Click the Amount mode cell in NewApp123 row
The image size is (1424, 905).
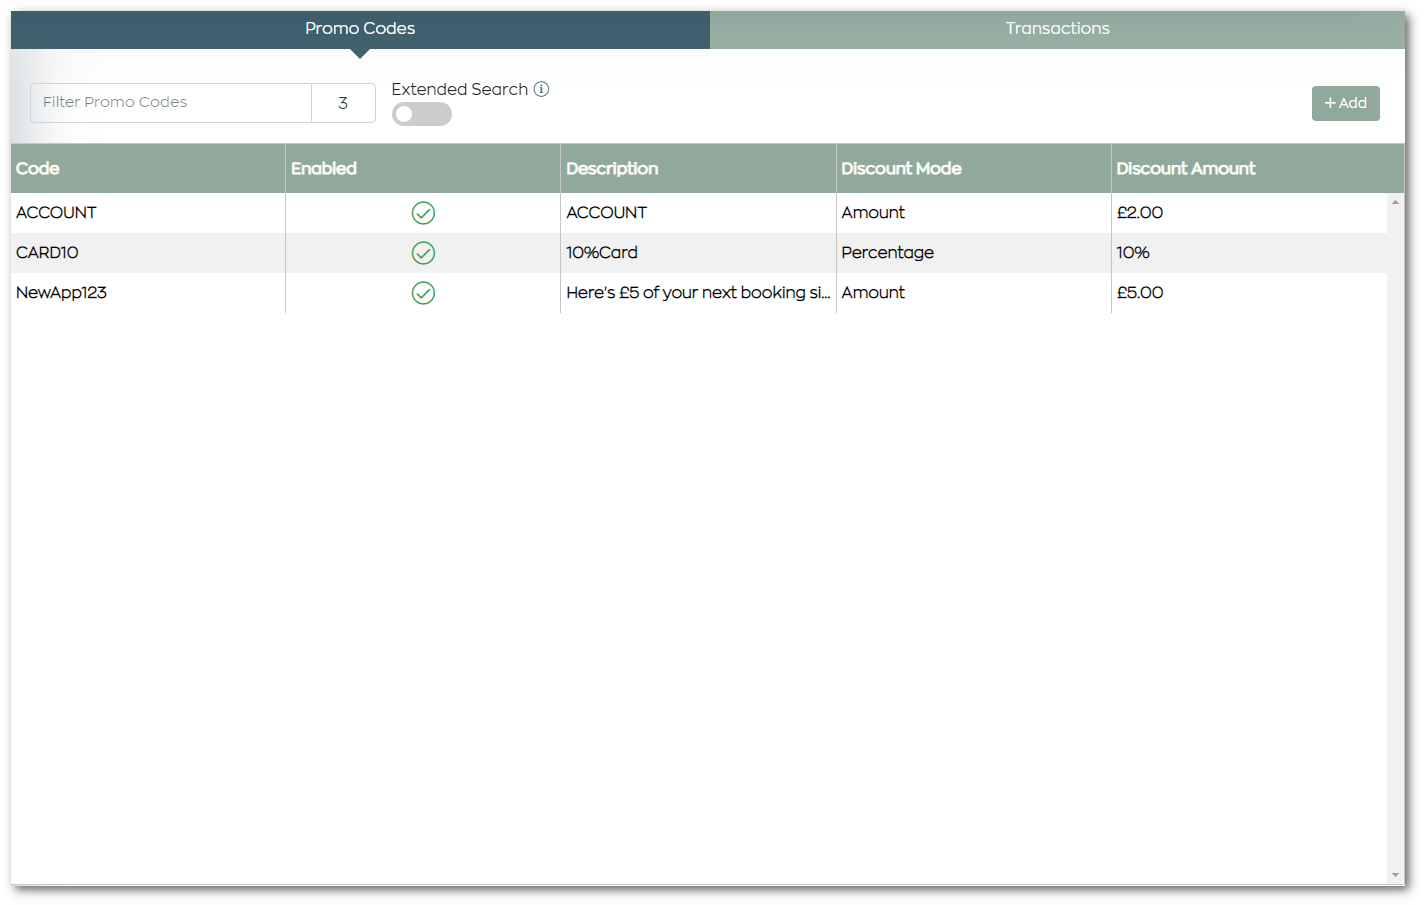click(973, 293)
